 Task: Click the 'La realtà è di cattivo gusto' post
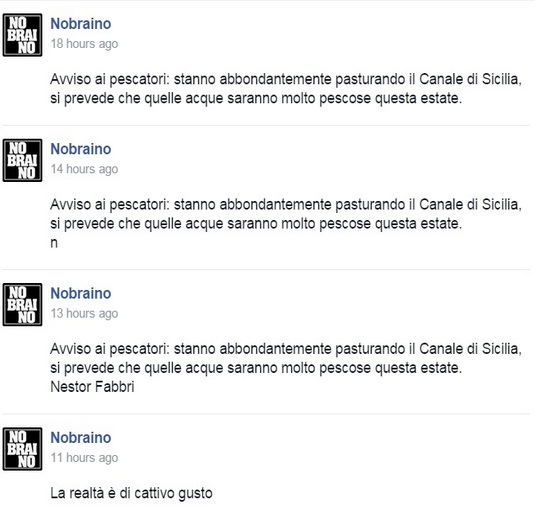(x=131, y=493)
